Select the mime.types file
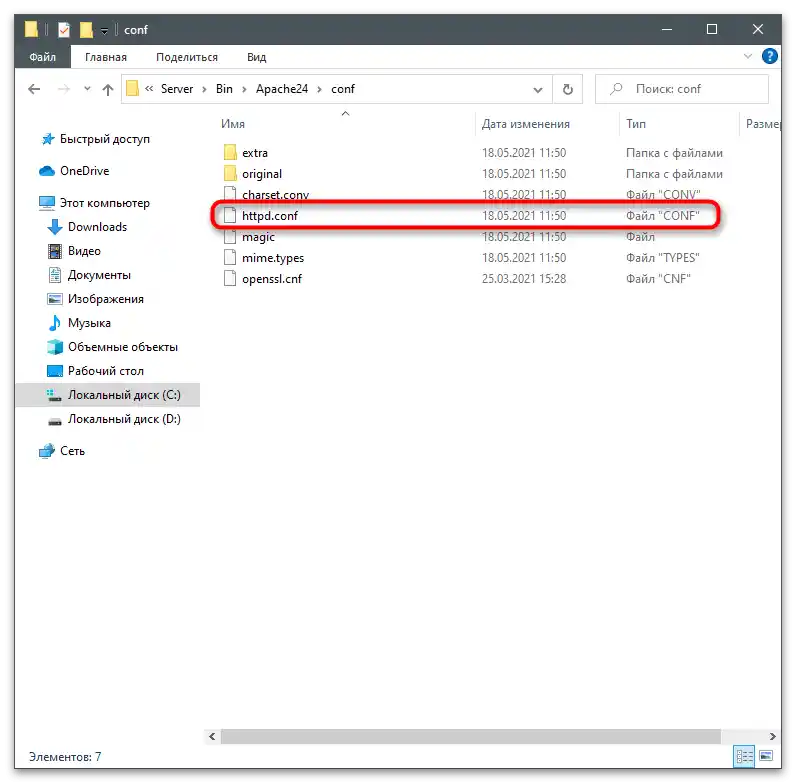The width and height of the screenshot is (796, 783). click(273, 258)
